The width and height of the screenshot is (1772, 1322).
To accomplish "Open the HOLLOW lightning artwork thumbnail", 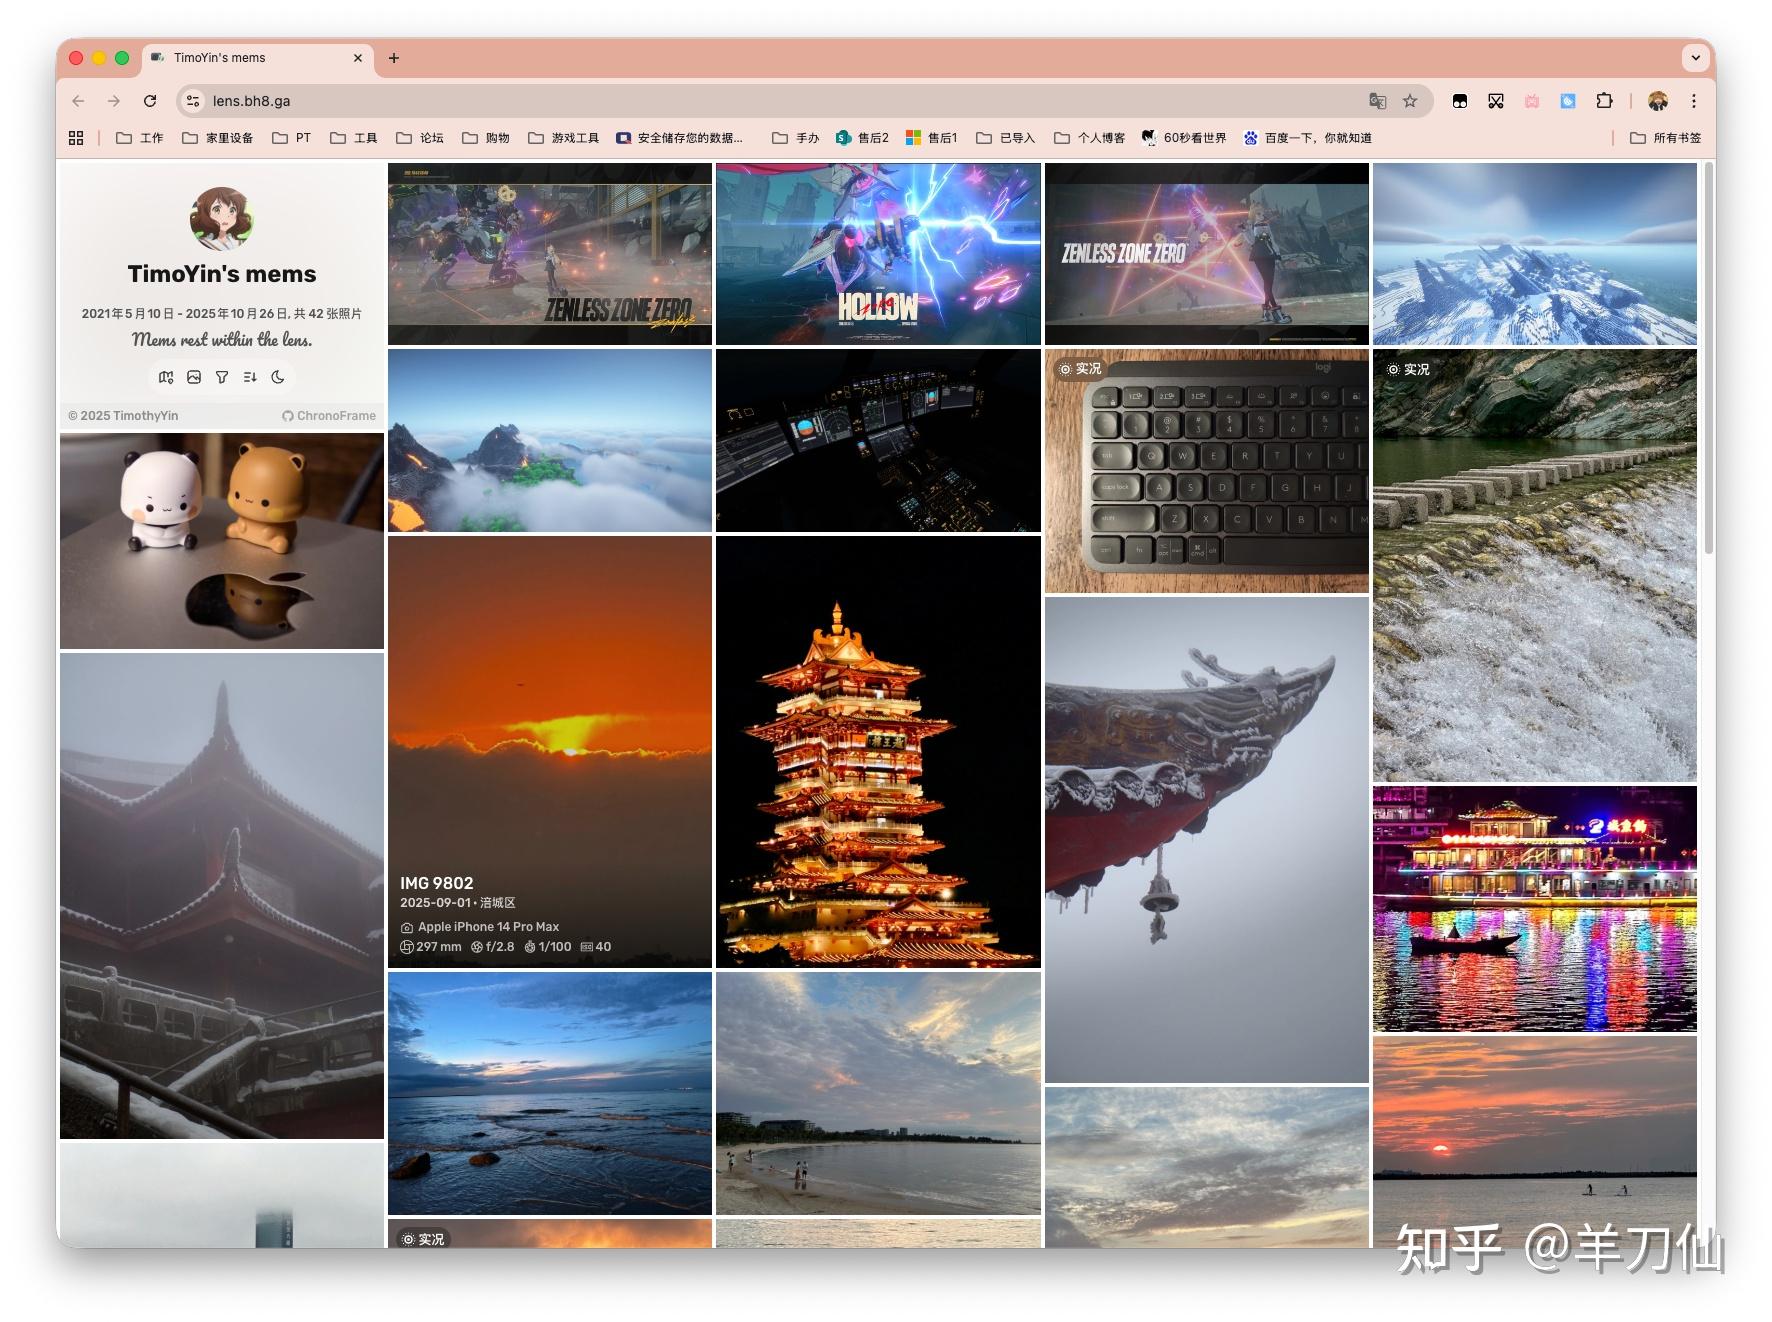I will coord(878,254).
